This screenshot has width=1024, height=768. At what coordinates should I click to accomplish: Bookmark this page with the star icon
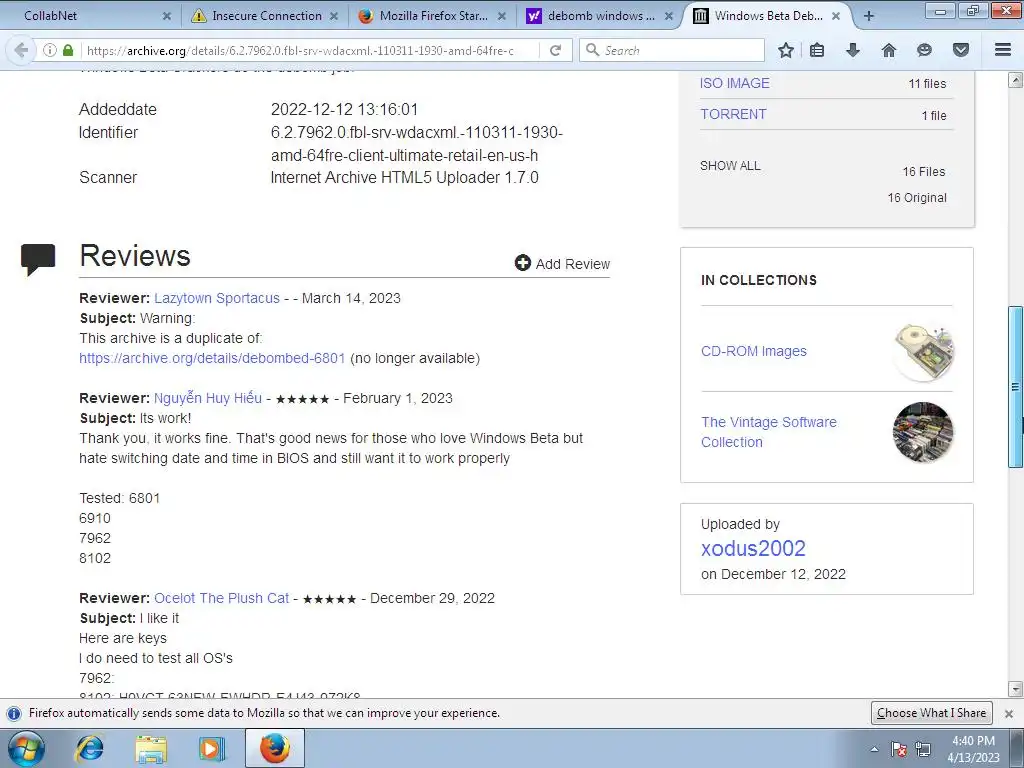click(786, 50)
